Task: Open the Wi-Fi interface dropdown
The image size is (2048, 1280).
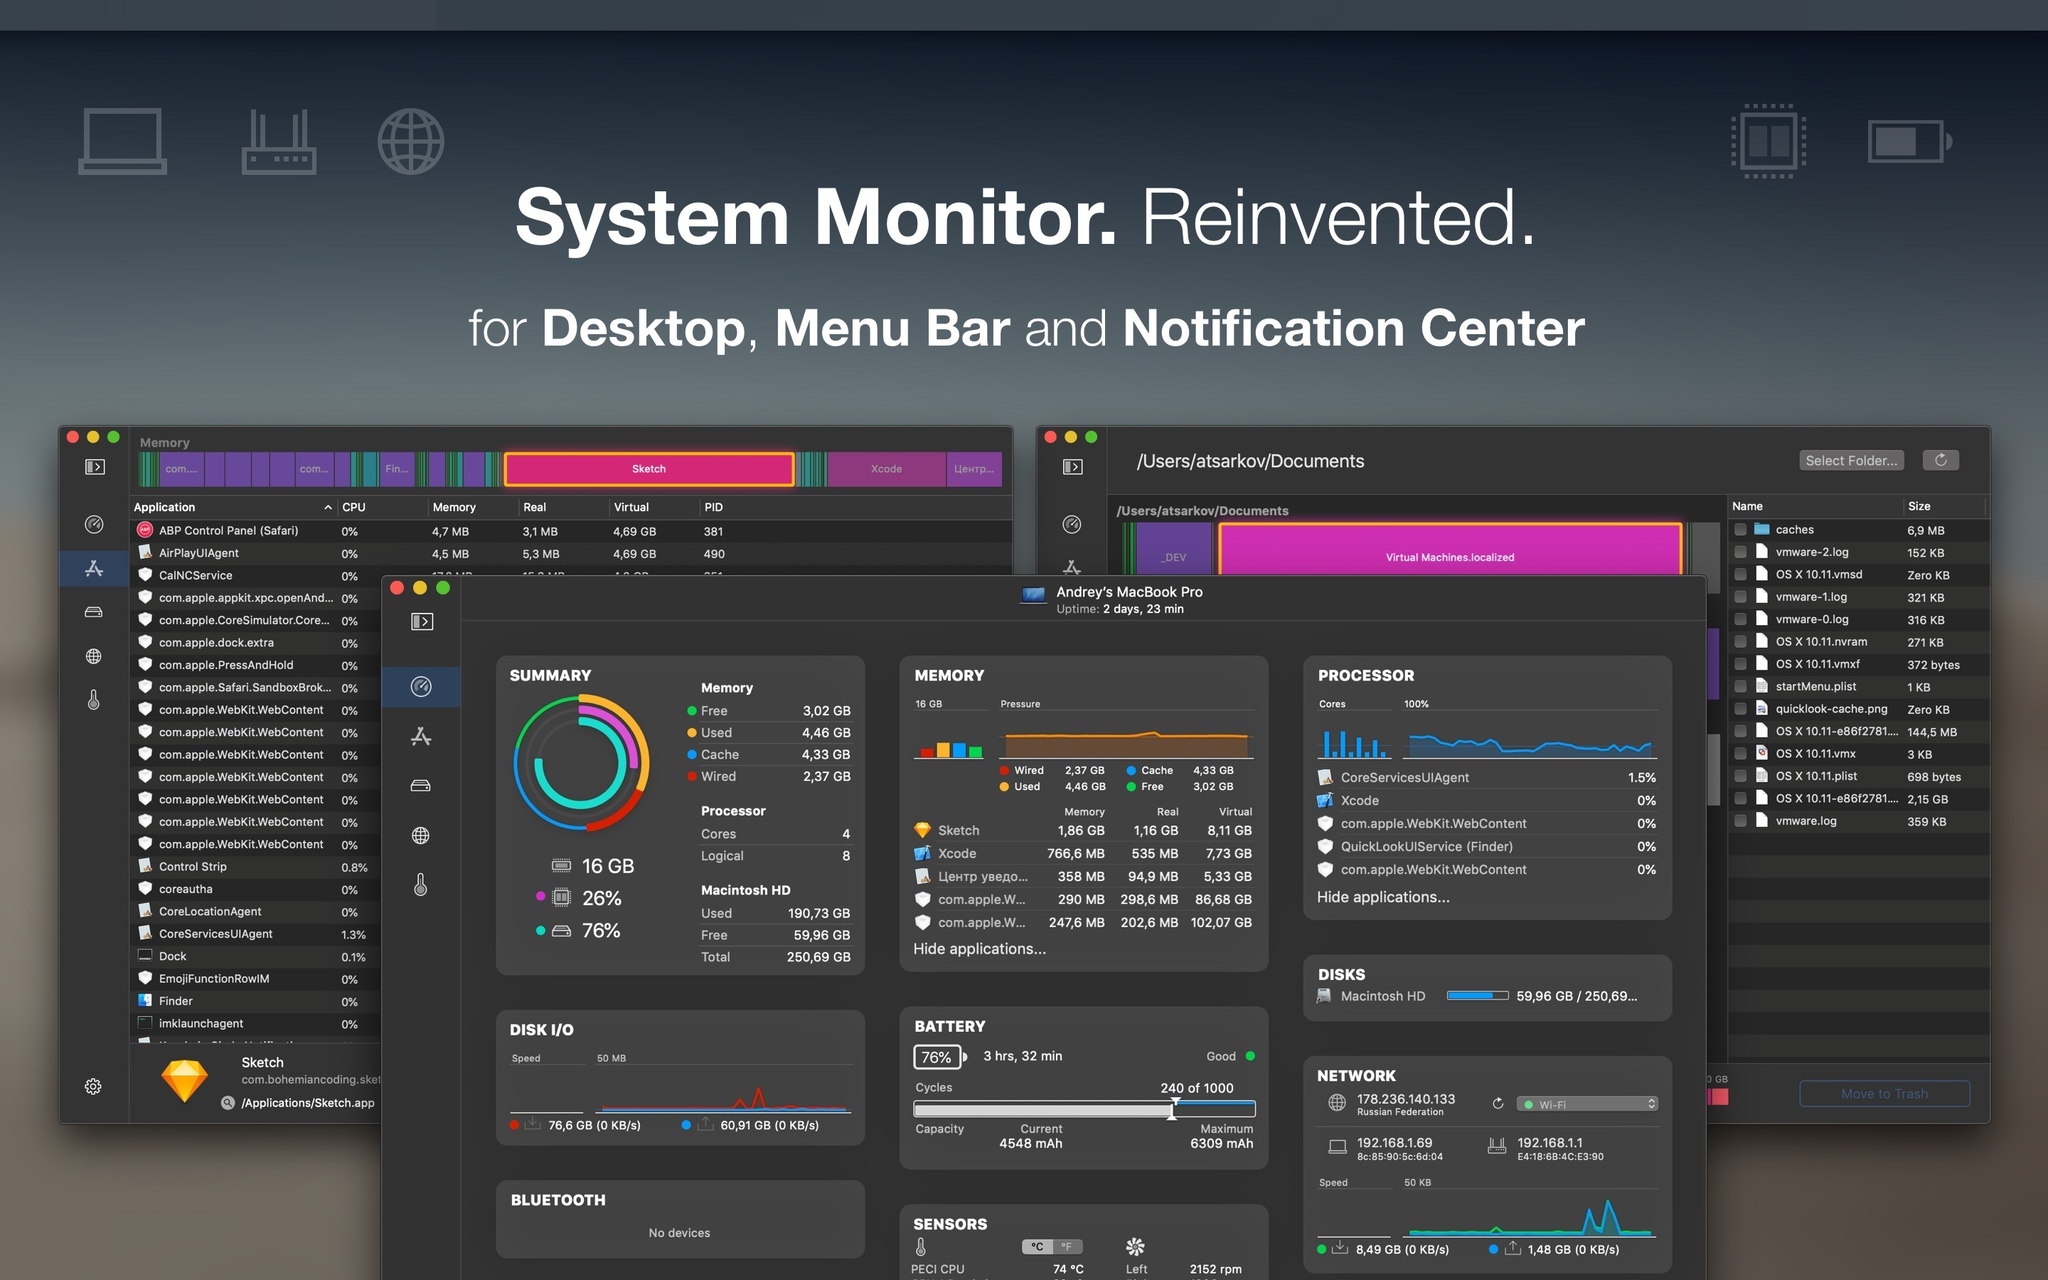Action: [1587, 1103]
